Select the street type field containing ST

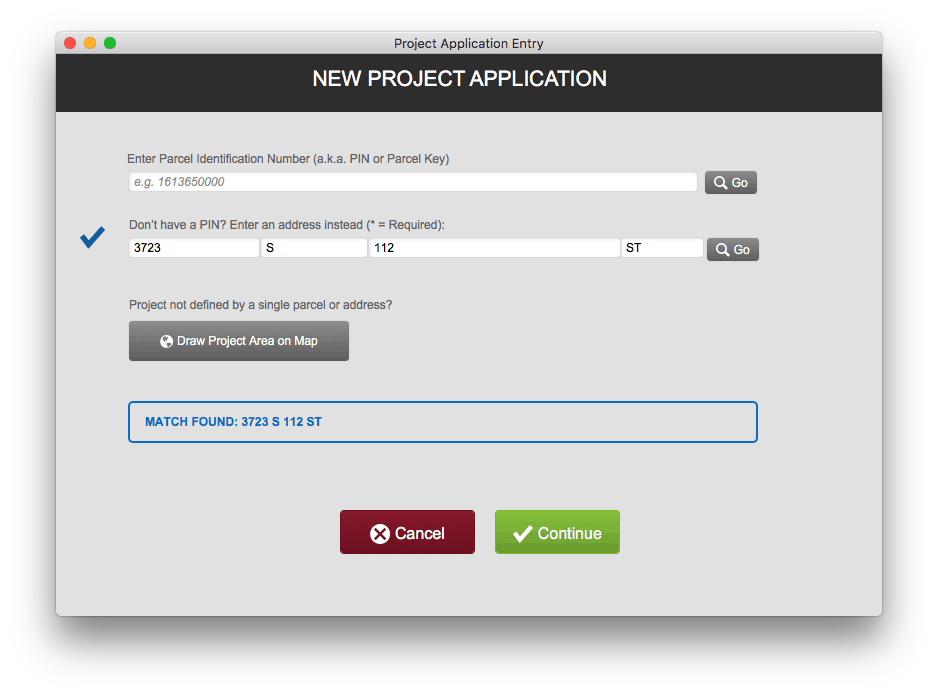point(662,248)
